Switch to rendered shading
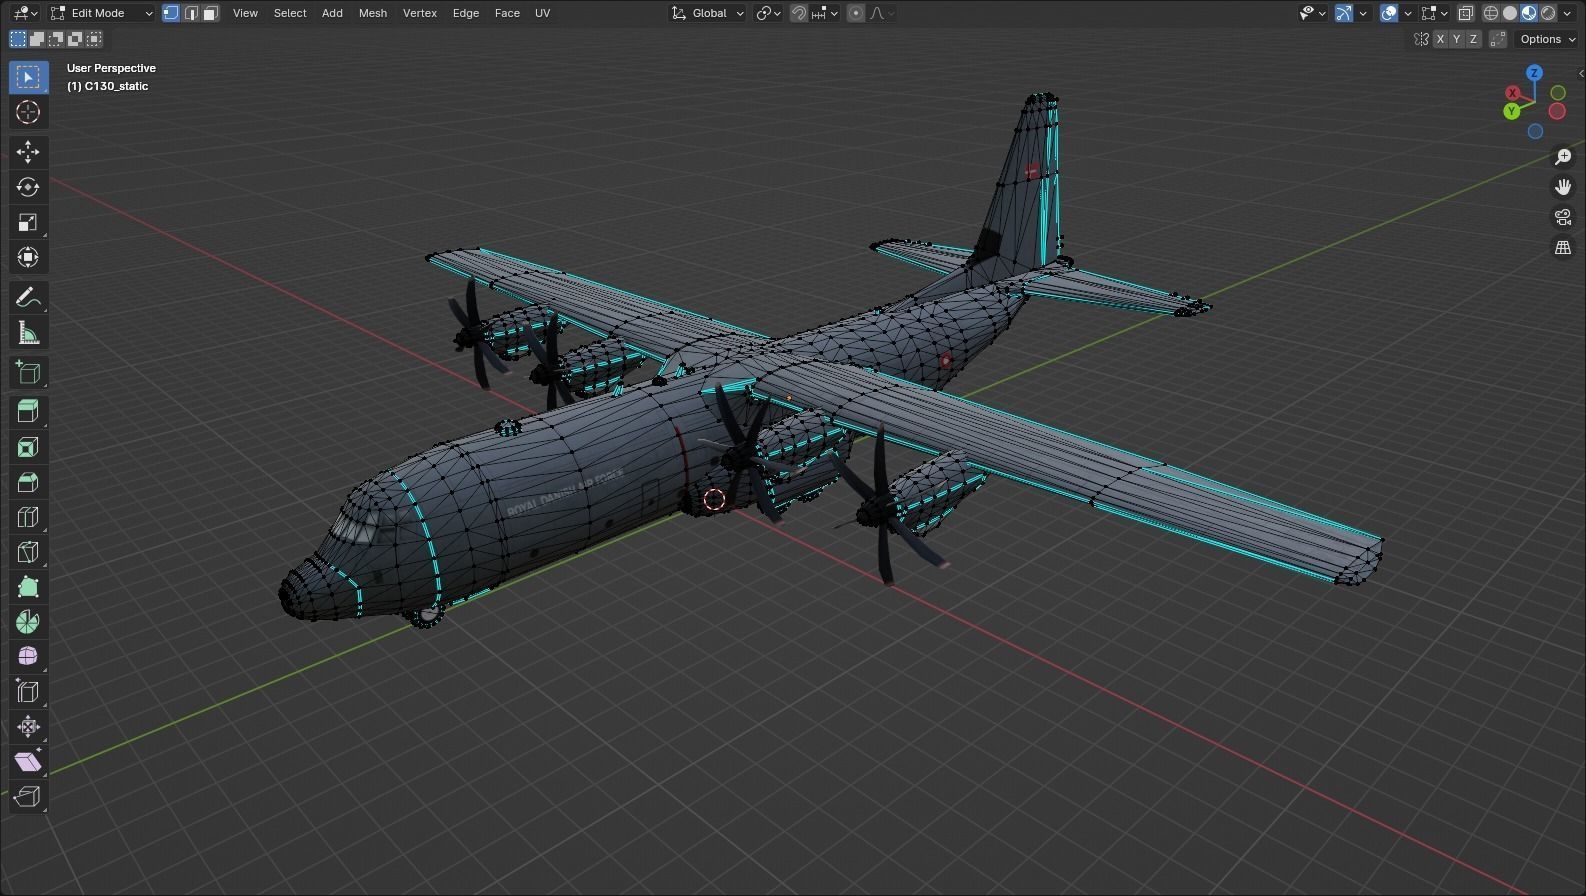This screenshot has height=896, width=1586. click(x=1548, y=13)
